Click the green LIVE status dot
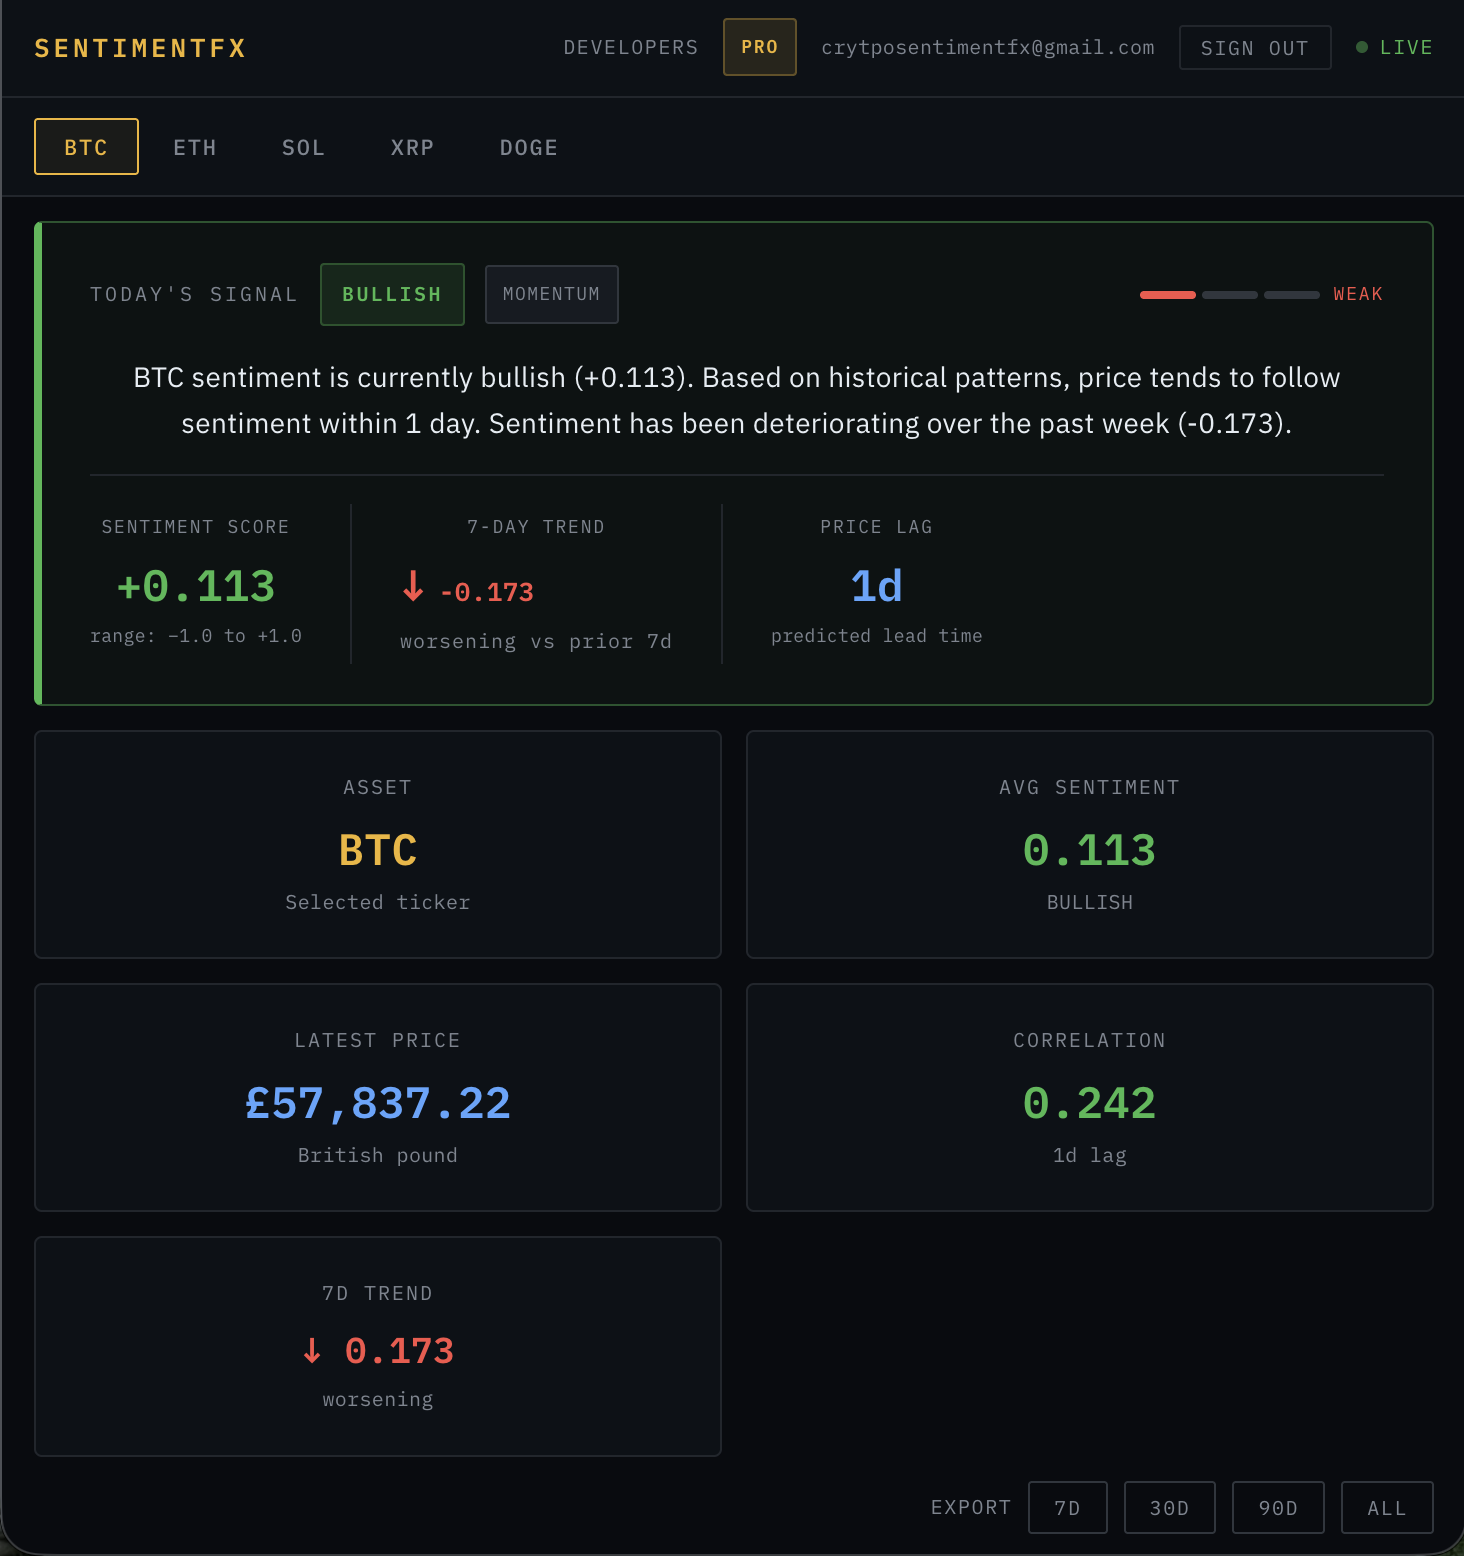The width and height of the screenshot is (1464, 1556). (1362, 47)
